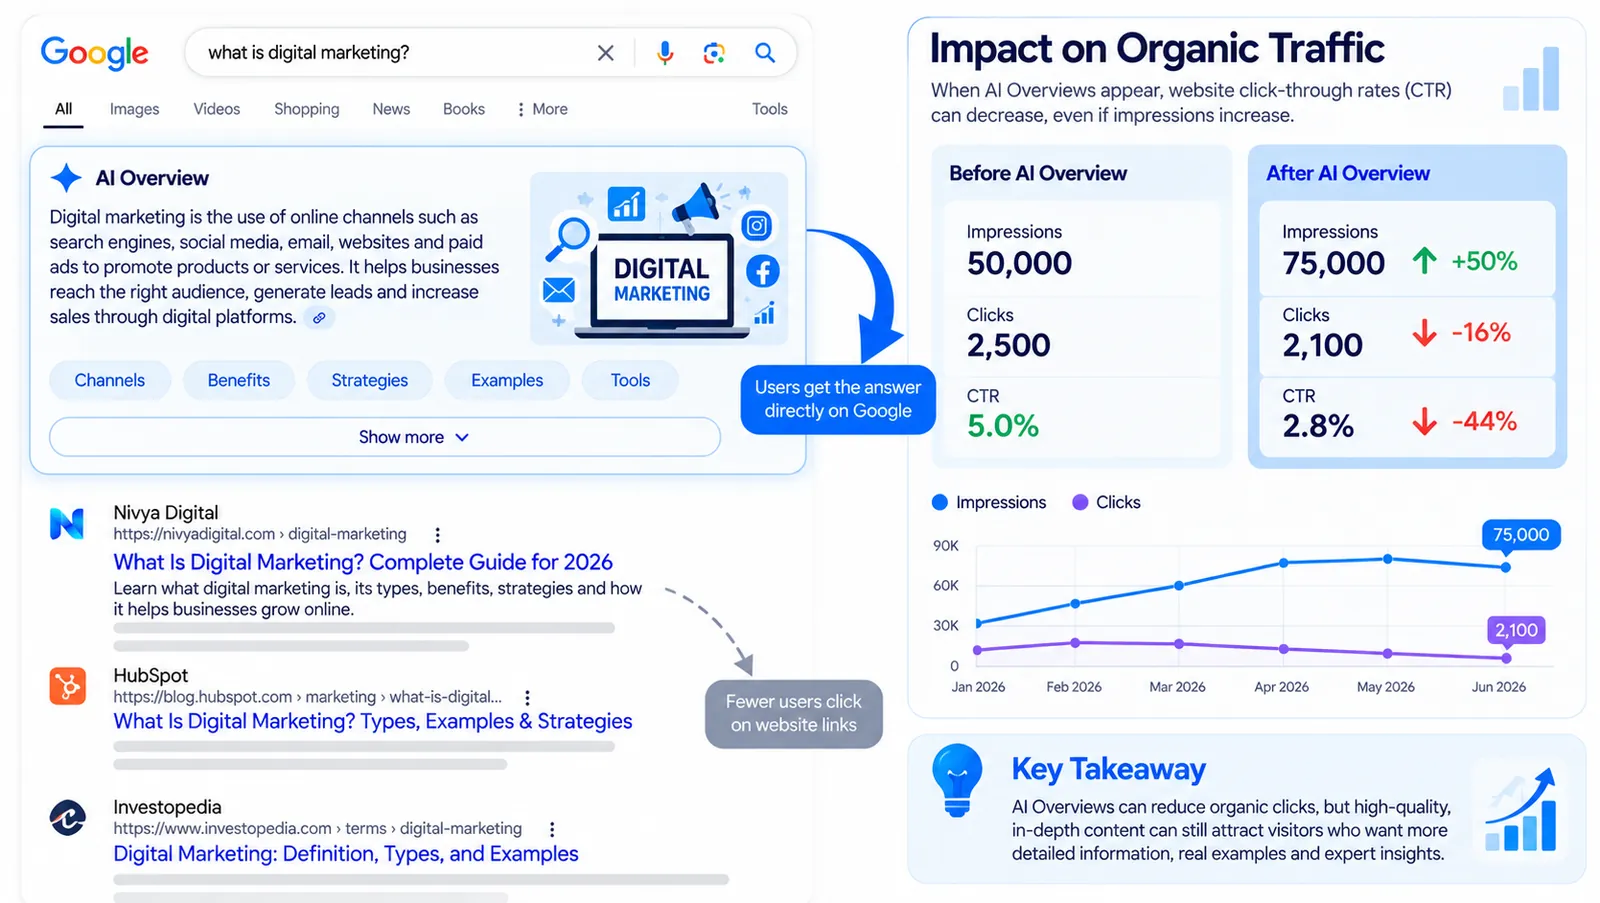
Task: Expand AI Overview with Show more
Action: point(385,437)
